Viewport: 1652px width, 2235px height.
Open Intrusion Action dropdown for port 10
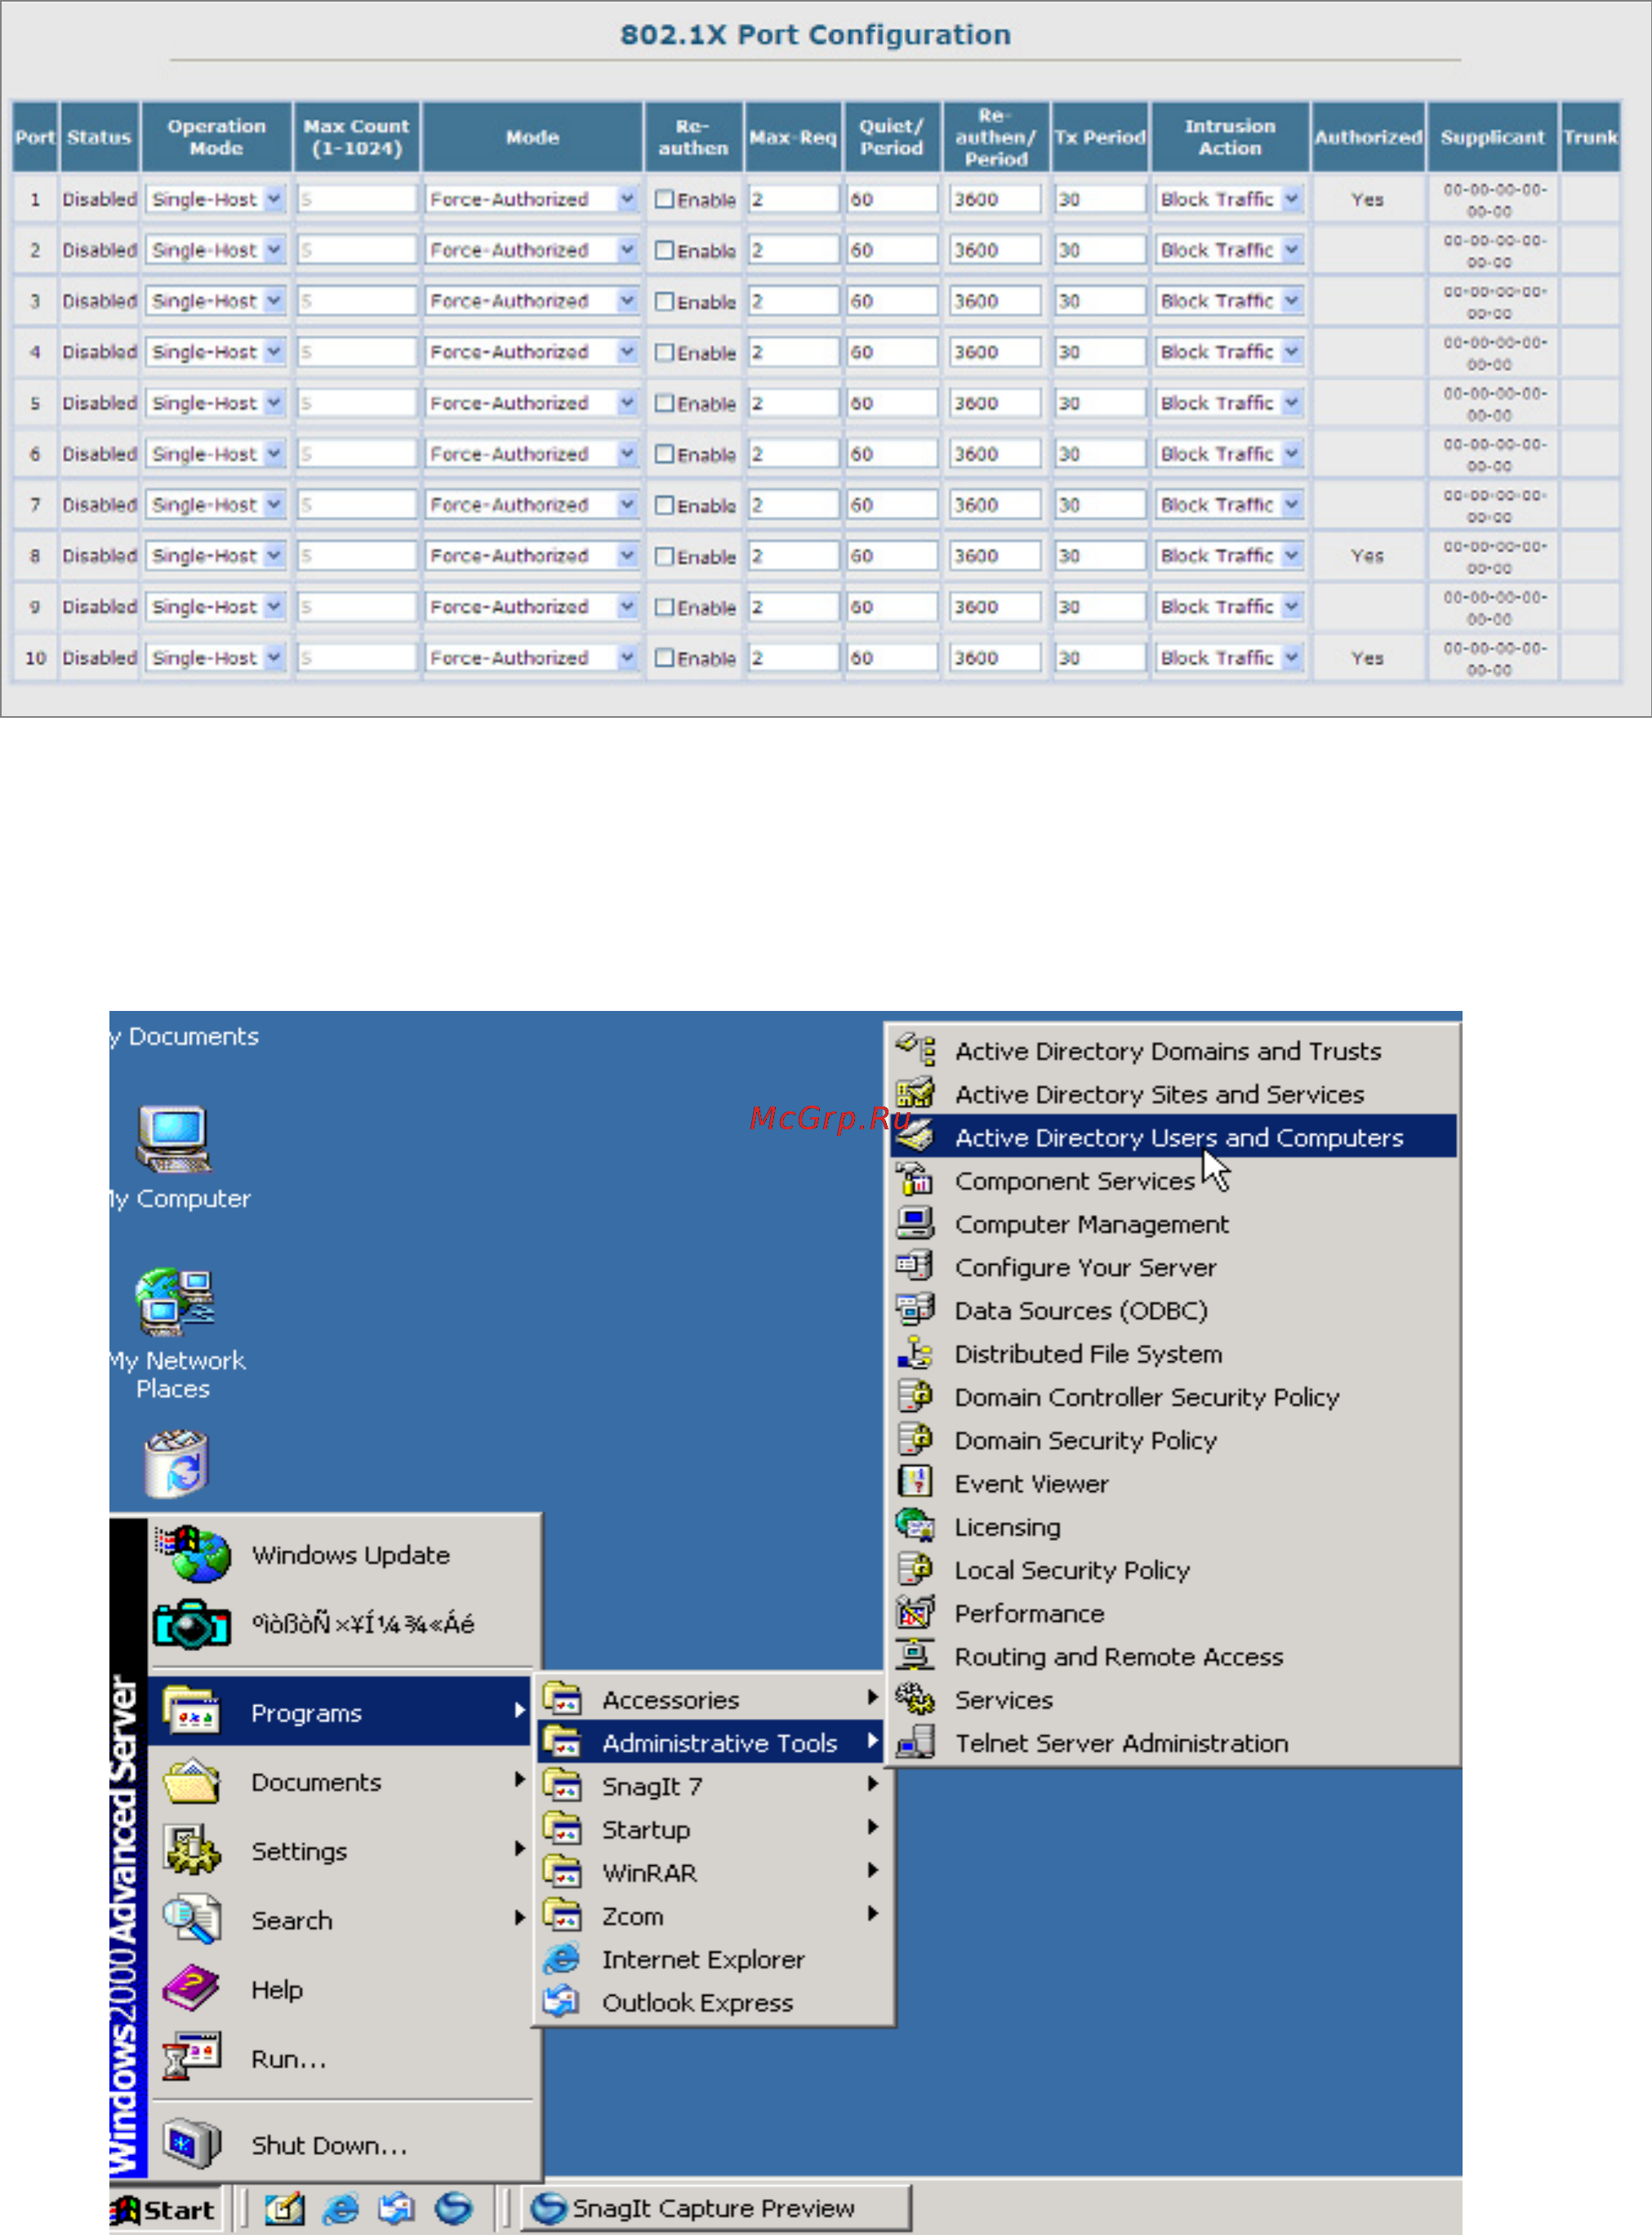[x=1229, y=658]
